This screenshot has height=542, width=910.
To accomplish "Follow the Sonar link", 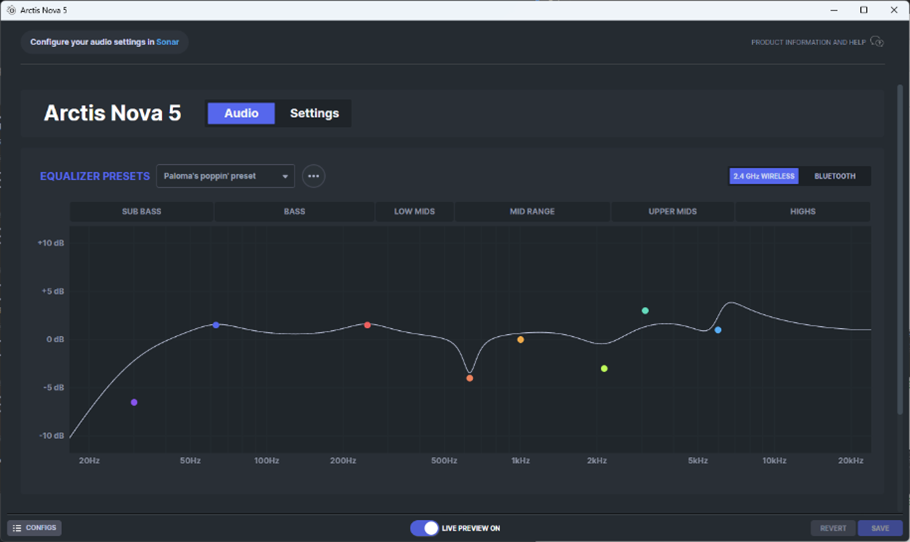I will 168,42.
